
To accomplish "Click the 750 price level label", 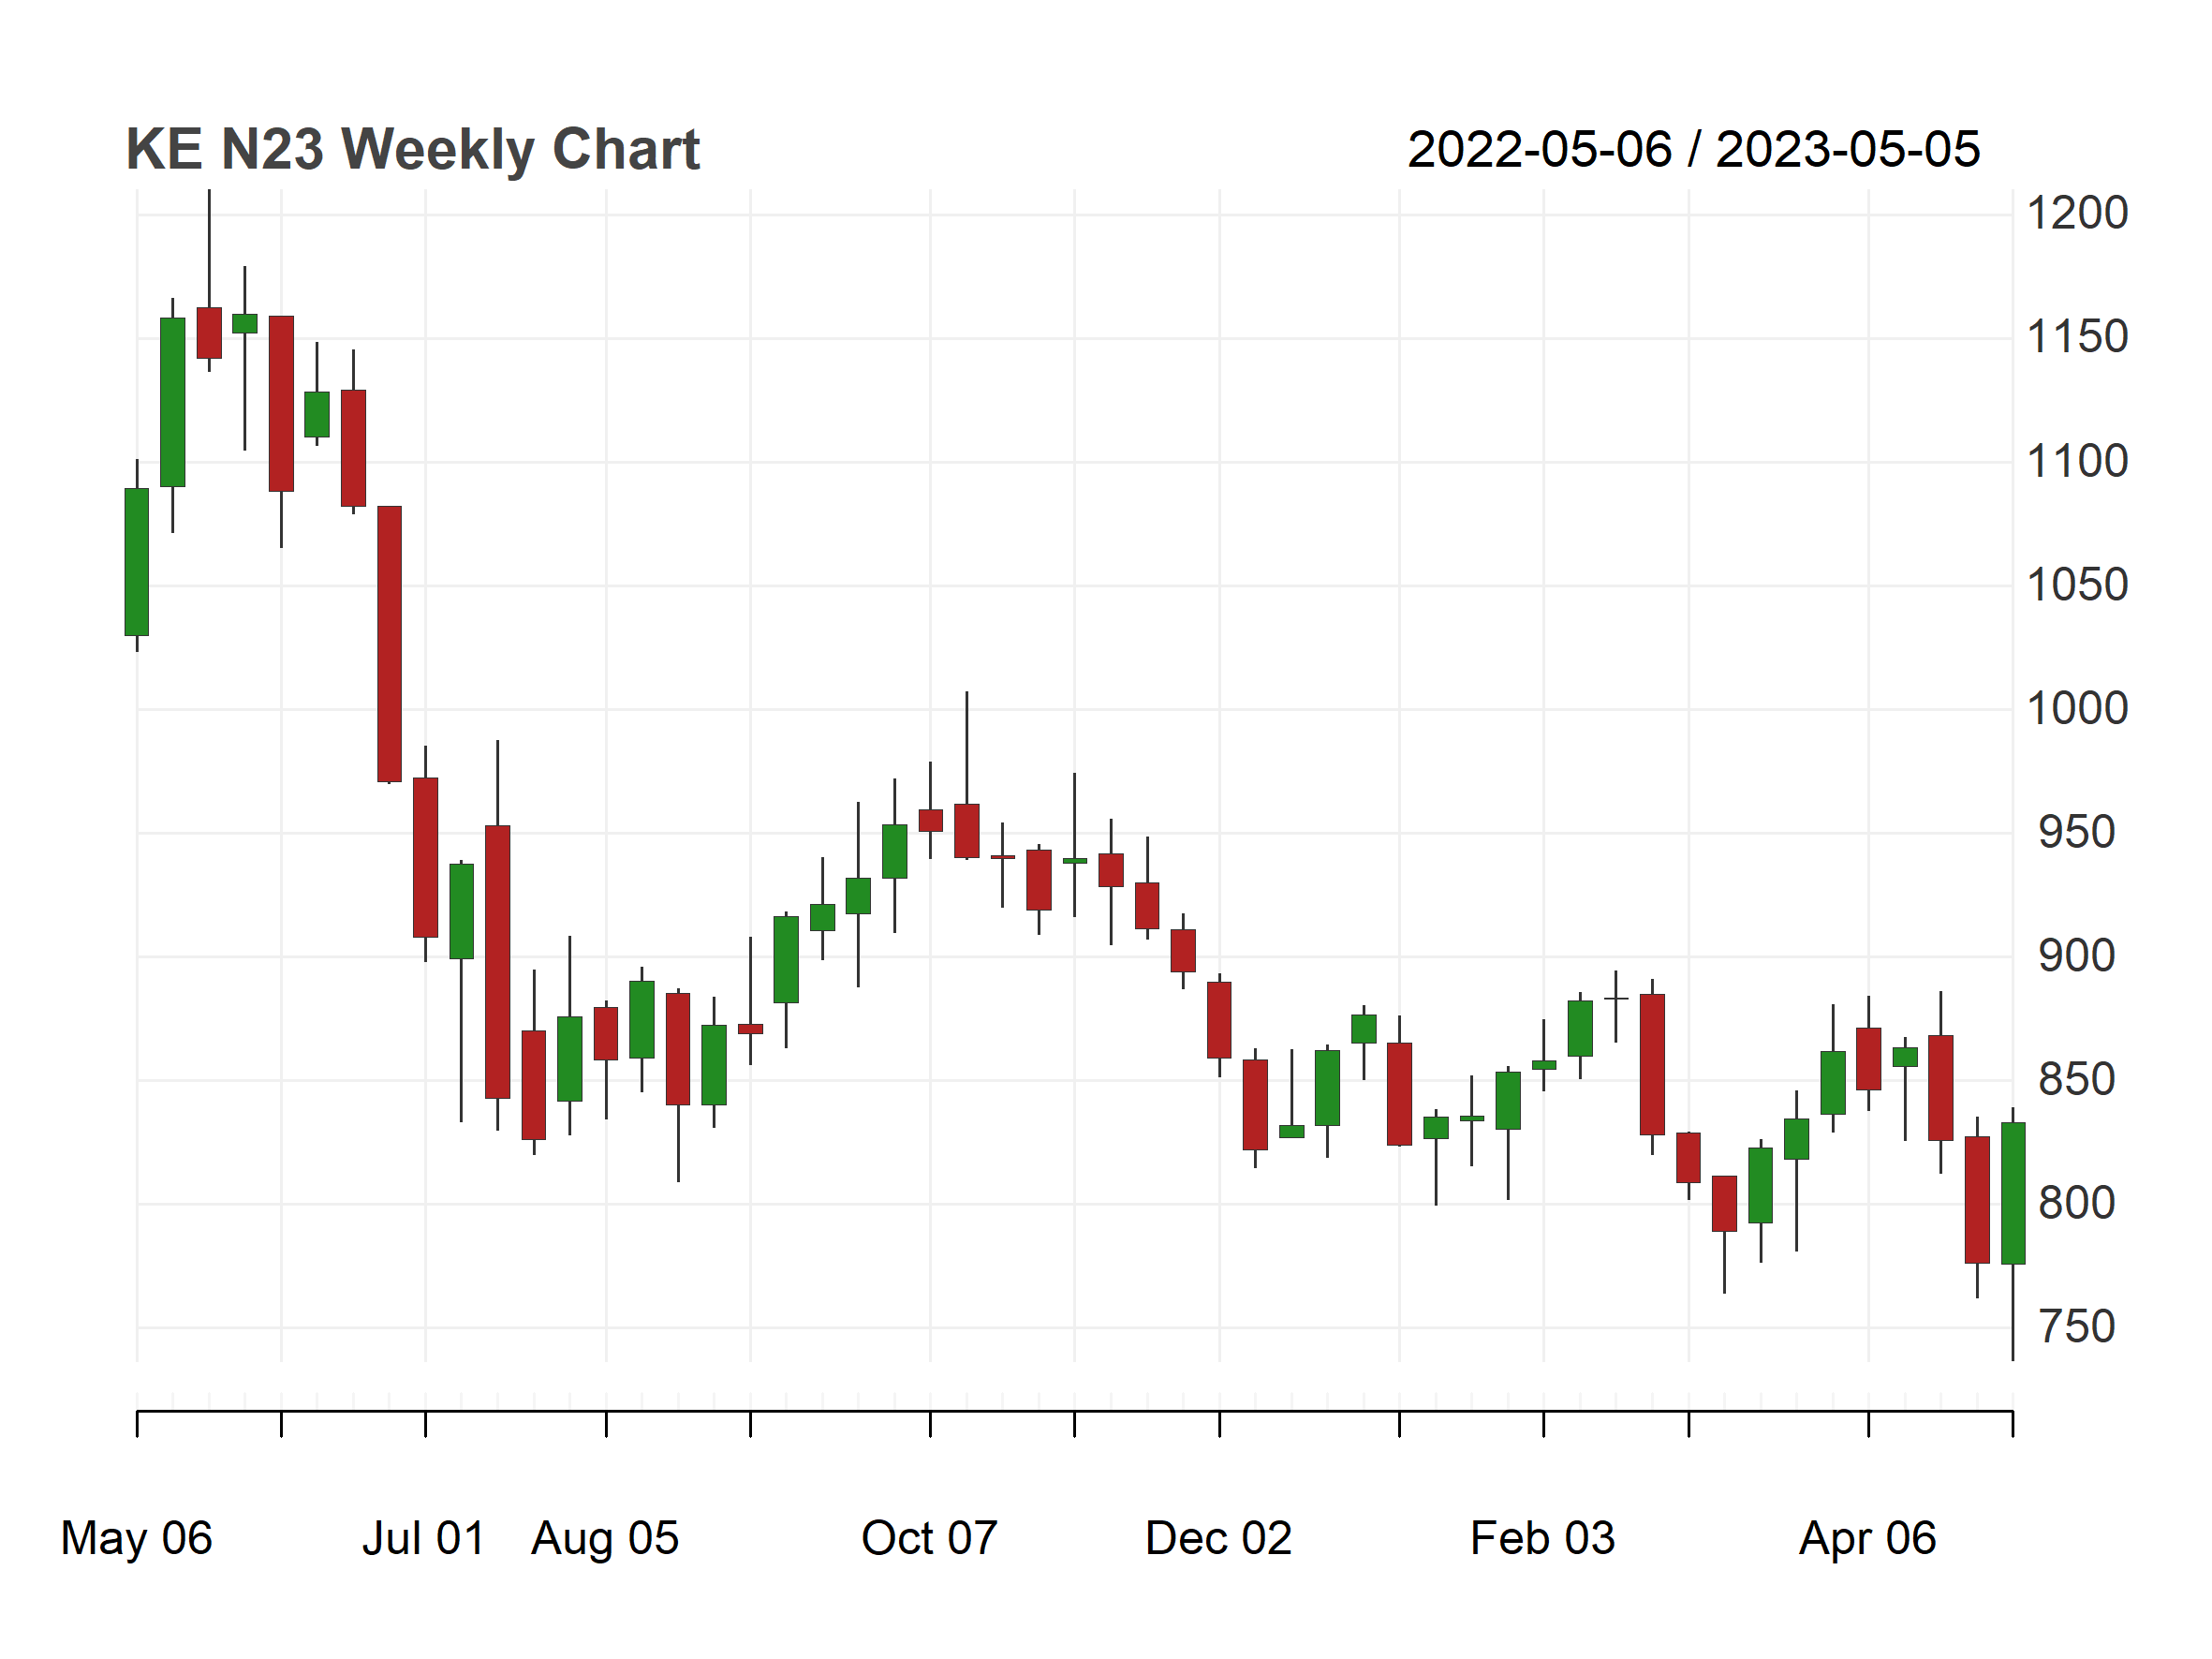I will point(2077,1327).
